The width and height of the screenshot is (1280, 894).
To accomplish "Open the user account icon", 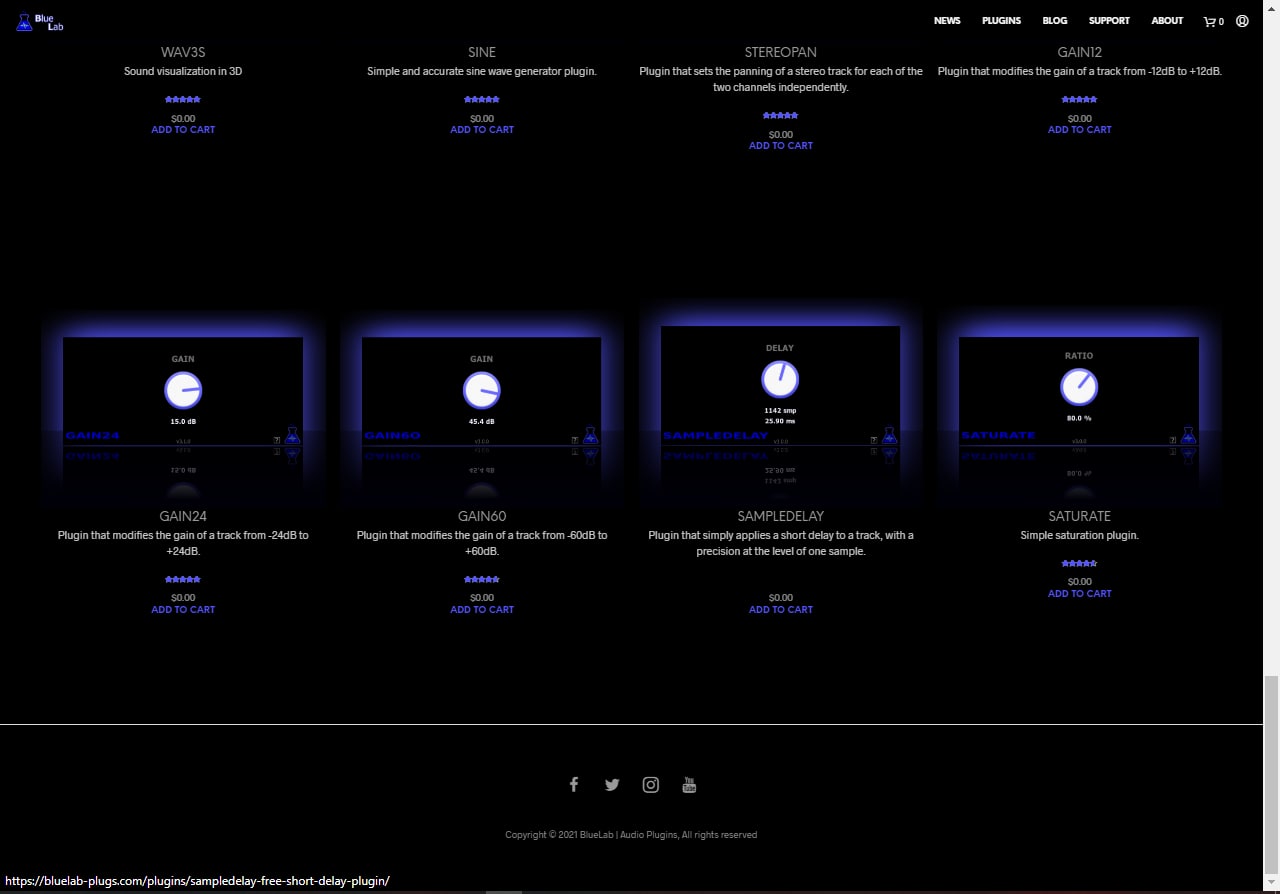I will (x=1242, y=20).
